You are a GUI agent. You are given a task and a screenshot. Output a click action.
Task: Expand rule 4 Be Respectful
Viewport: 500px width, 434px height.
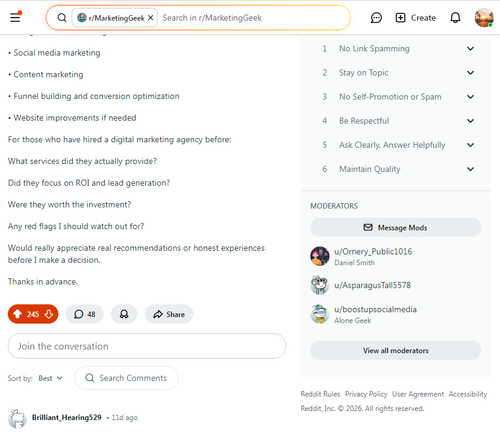[x=397, y=121]
